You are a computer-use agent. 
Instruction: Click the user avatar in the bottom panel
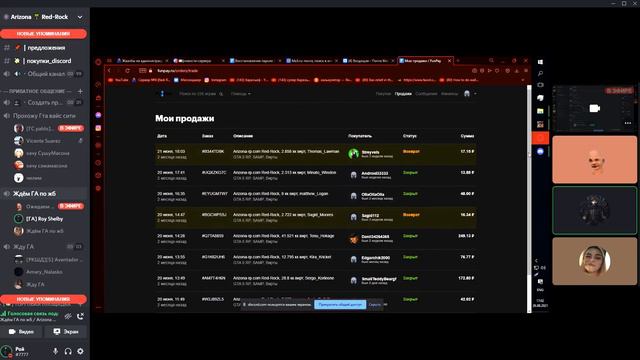pos(7,351)
